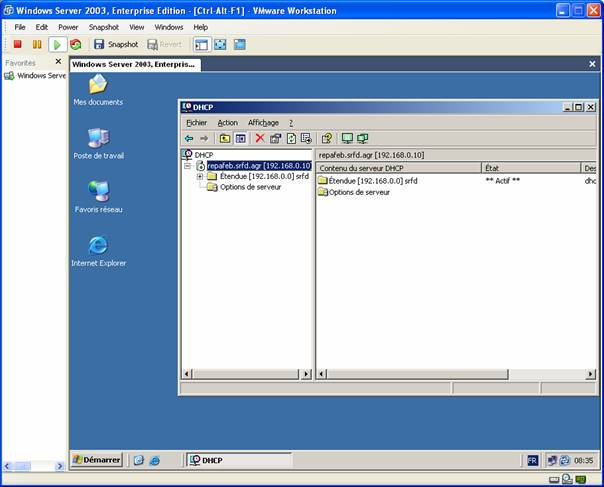Click the Poste de travail desktop icon

[99, 144]
